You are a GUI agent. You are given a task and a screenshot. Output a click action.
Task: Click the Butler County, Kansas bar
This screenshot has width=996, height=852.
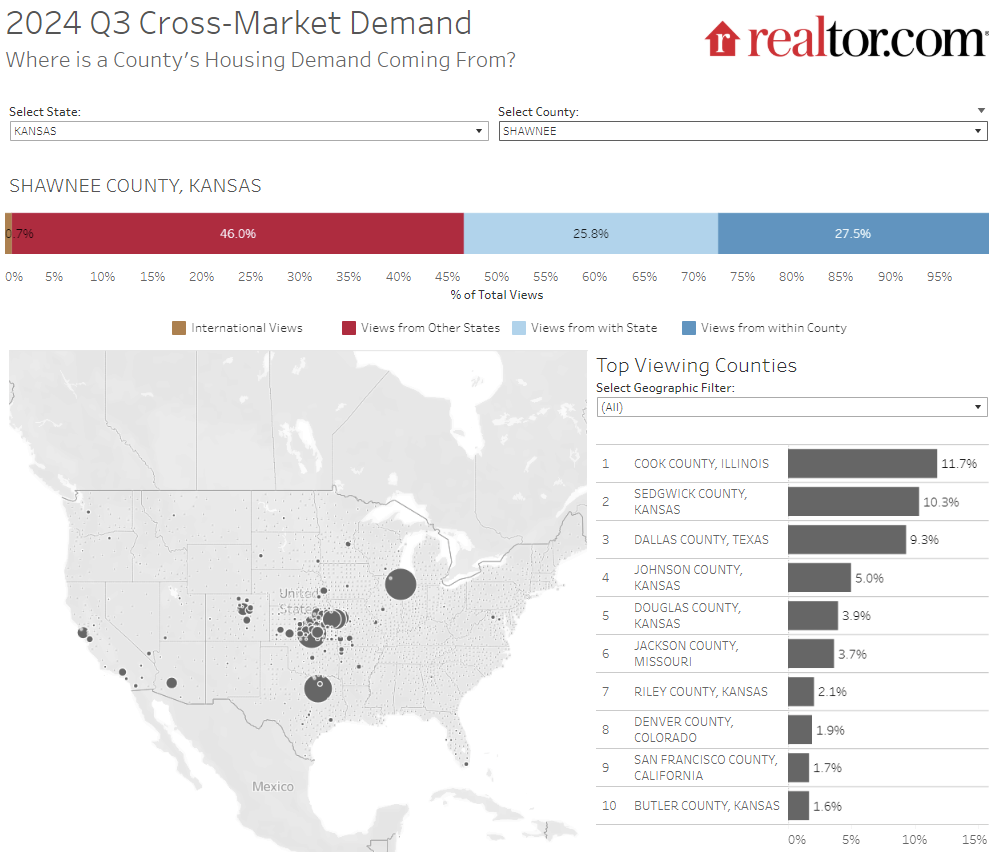click(798, 806)
